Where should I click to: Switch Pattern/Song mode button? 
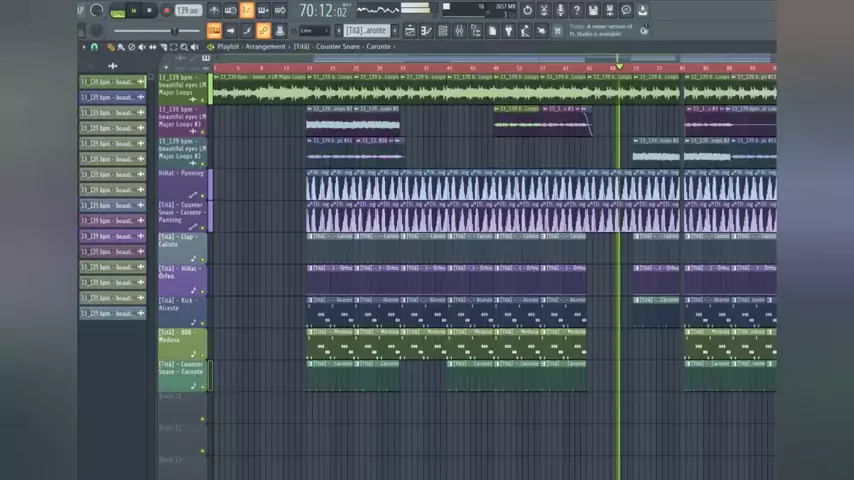[x=118, y=11]
